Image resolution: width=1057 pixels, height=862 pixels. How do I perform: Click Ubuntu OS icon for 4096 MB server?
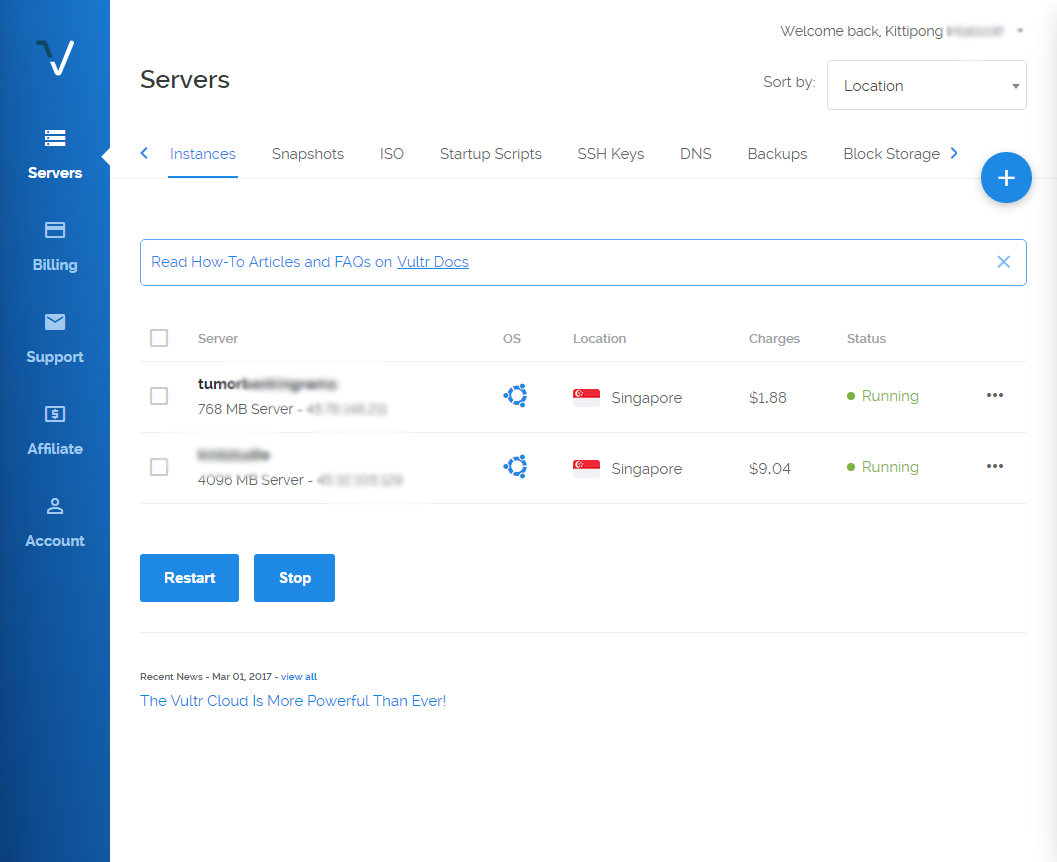click(x=516, y=466)
